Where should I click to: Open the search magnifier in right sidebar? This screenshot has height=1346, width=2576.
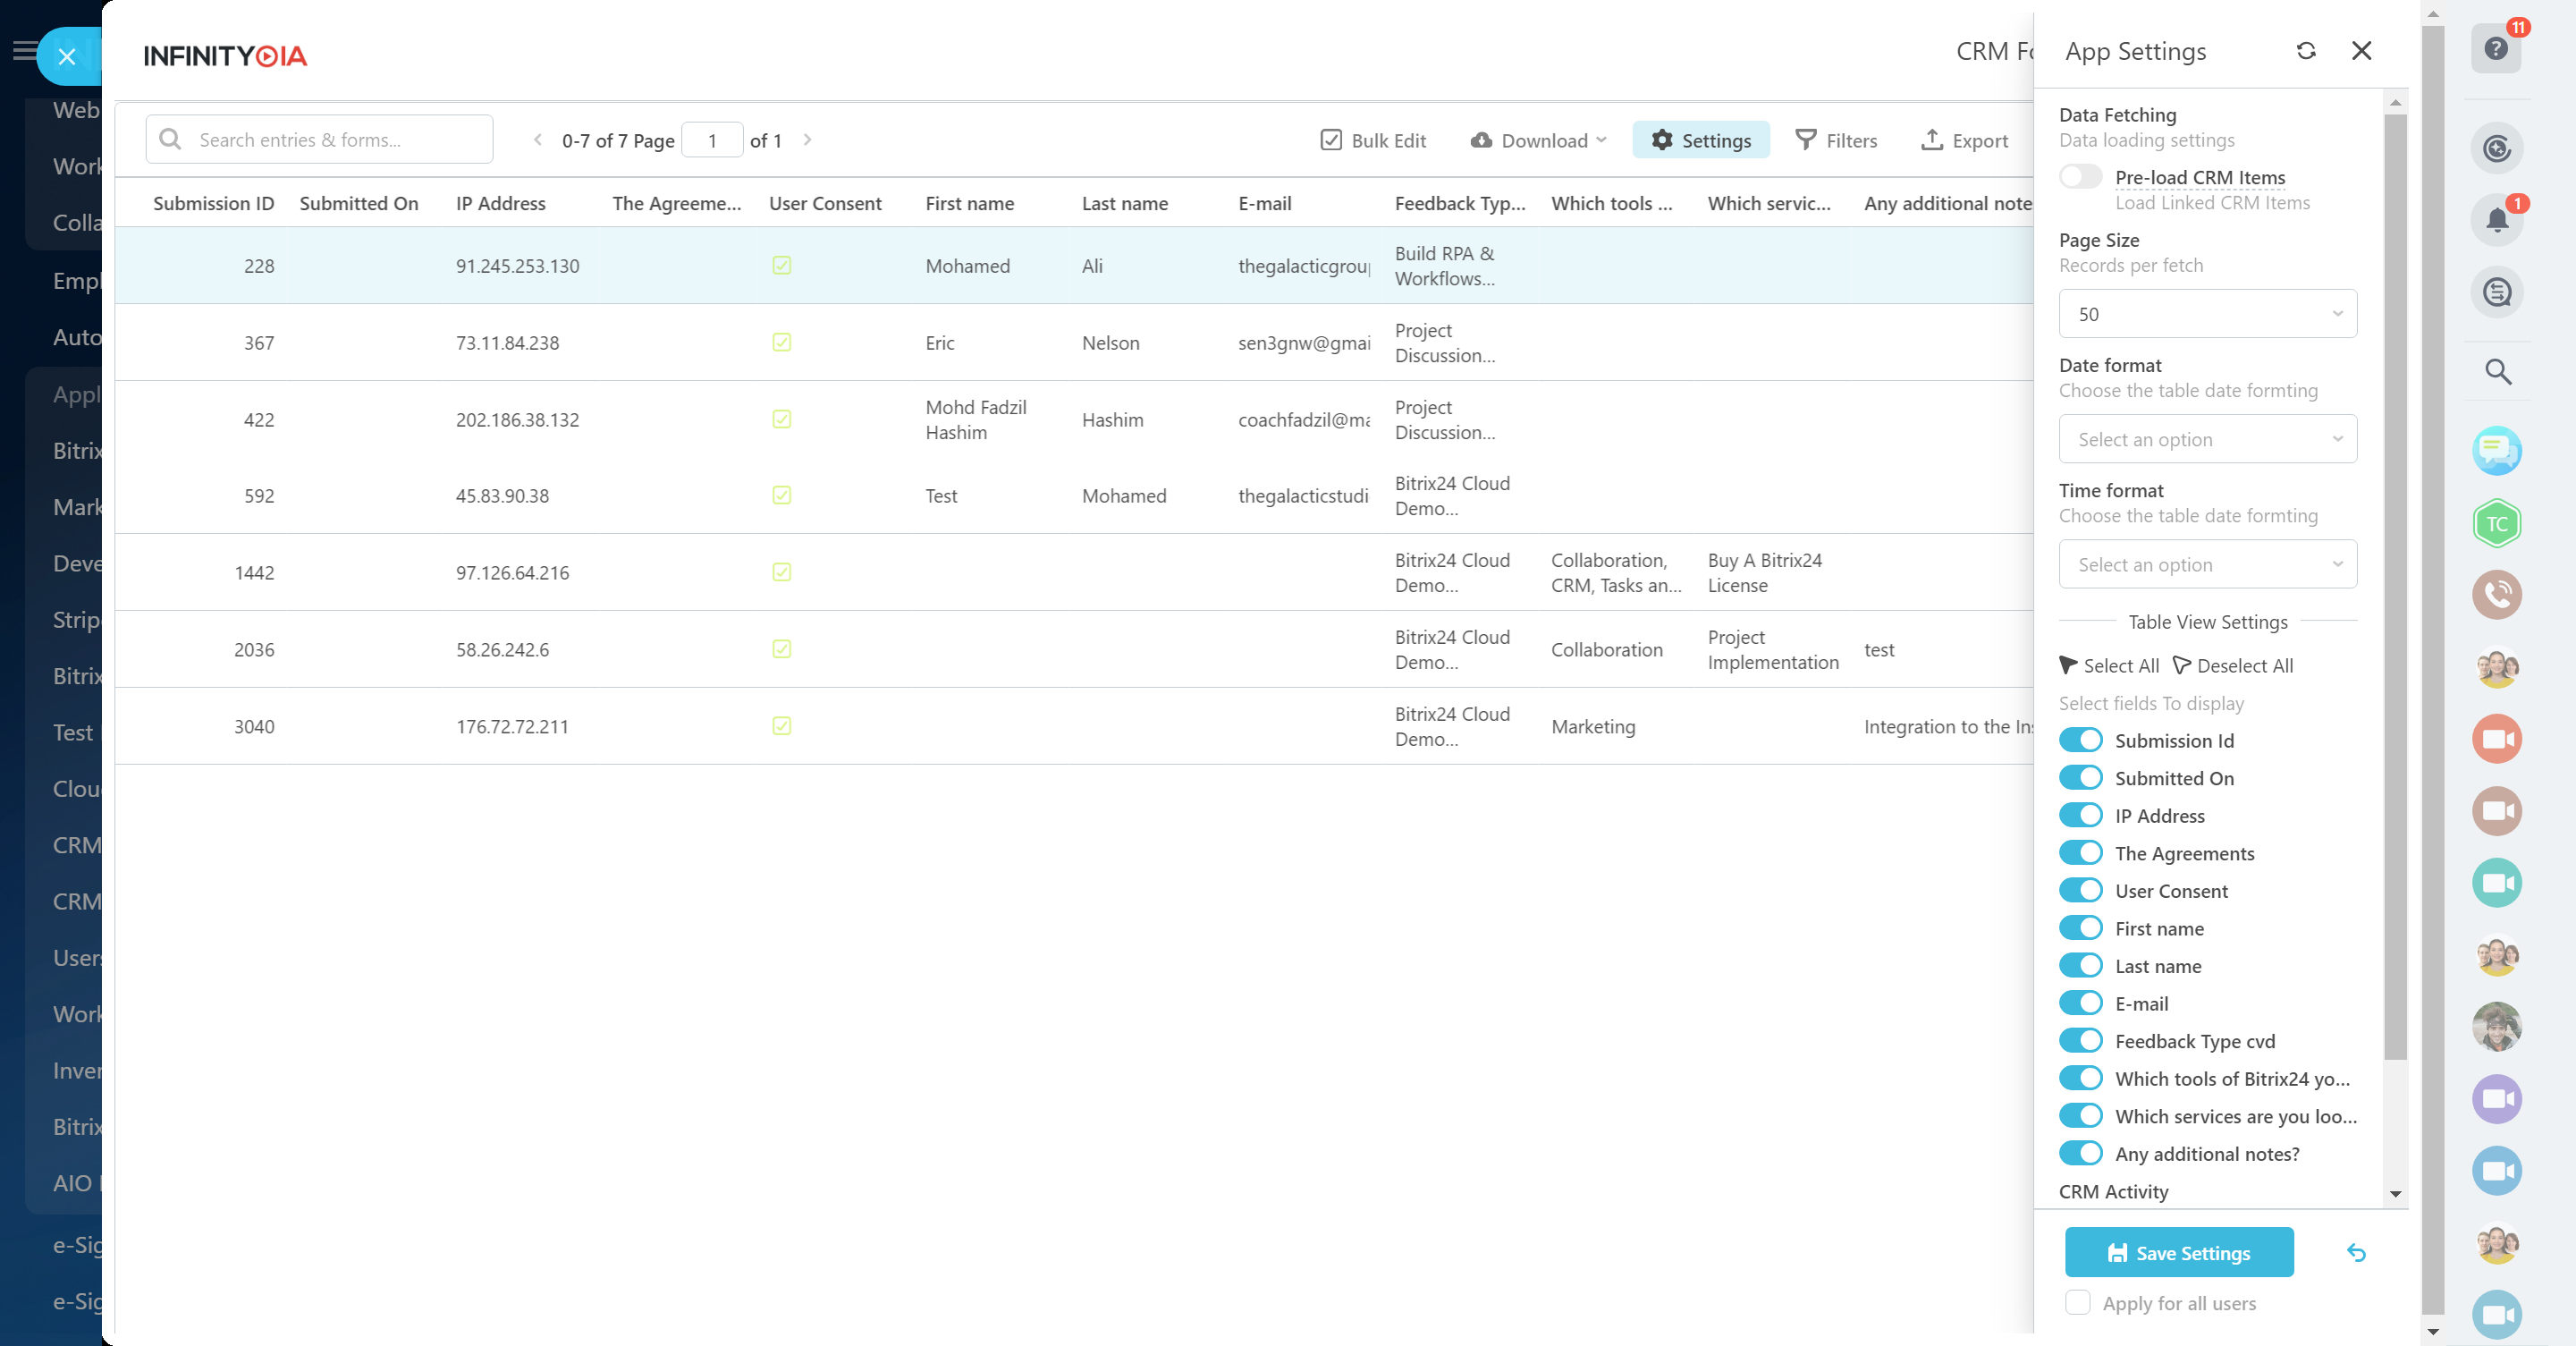coord(2497,372)
